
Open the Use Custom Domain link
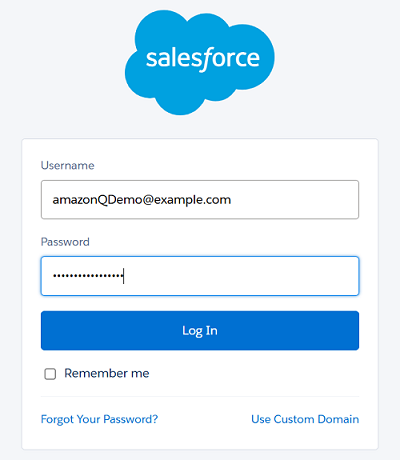[x=305, y=419]
